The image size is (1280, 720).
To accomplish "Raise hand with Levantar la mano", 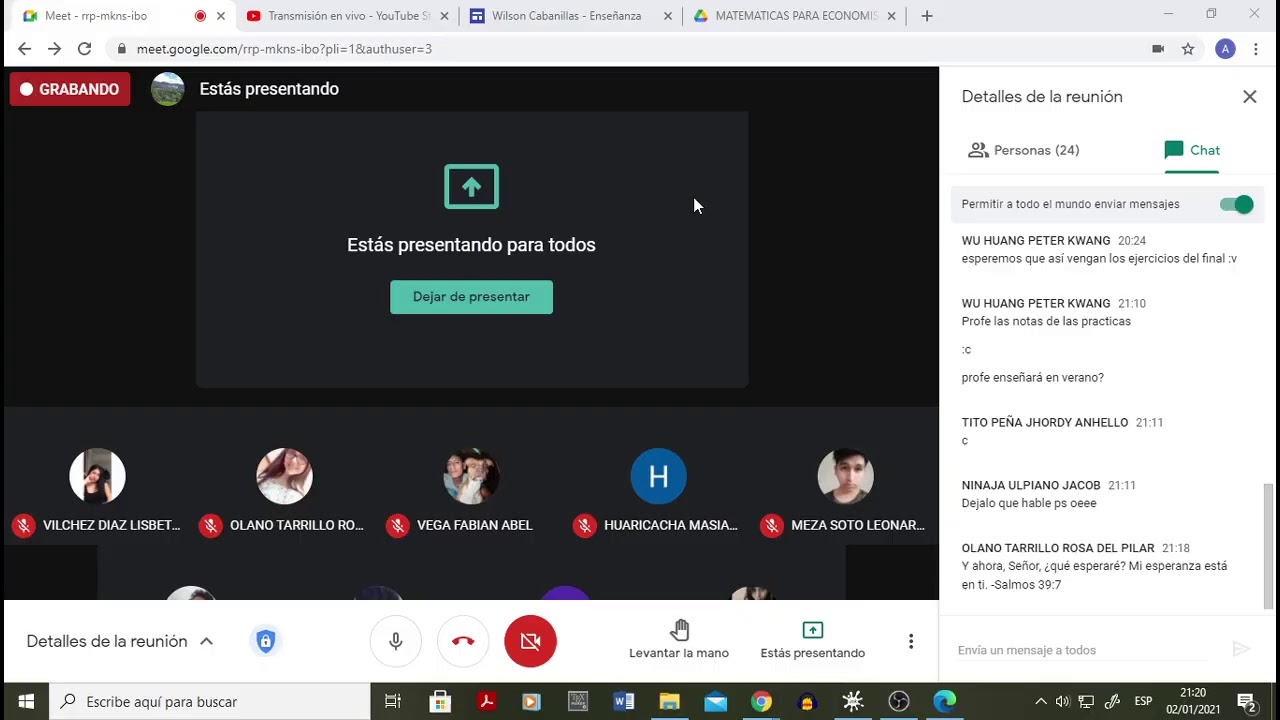I will coord(679,640).
